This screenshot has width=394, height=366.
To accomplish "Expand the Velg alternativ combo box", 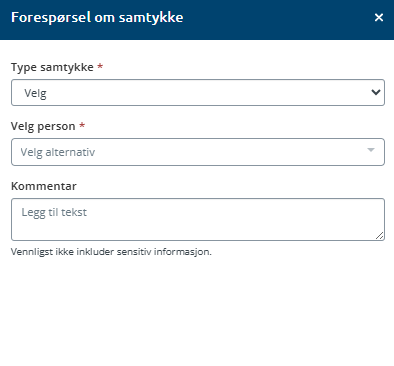I will tap(198, 152).
